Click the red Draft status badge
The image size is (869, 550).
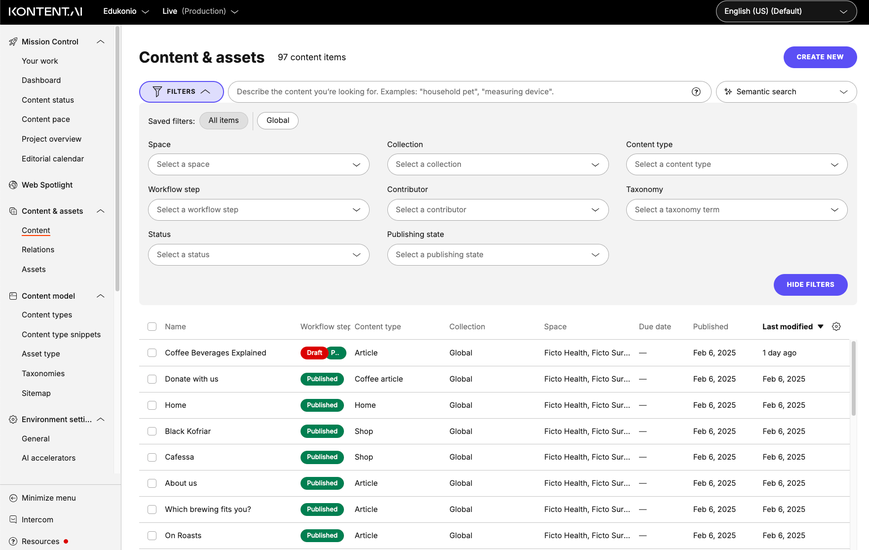pos(314,353)
